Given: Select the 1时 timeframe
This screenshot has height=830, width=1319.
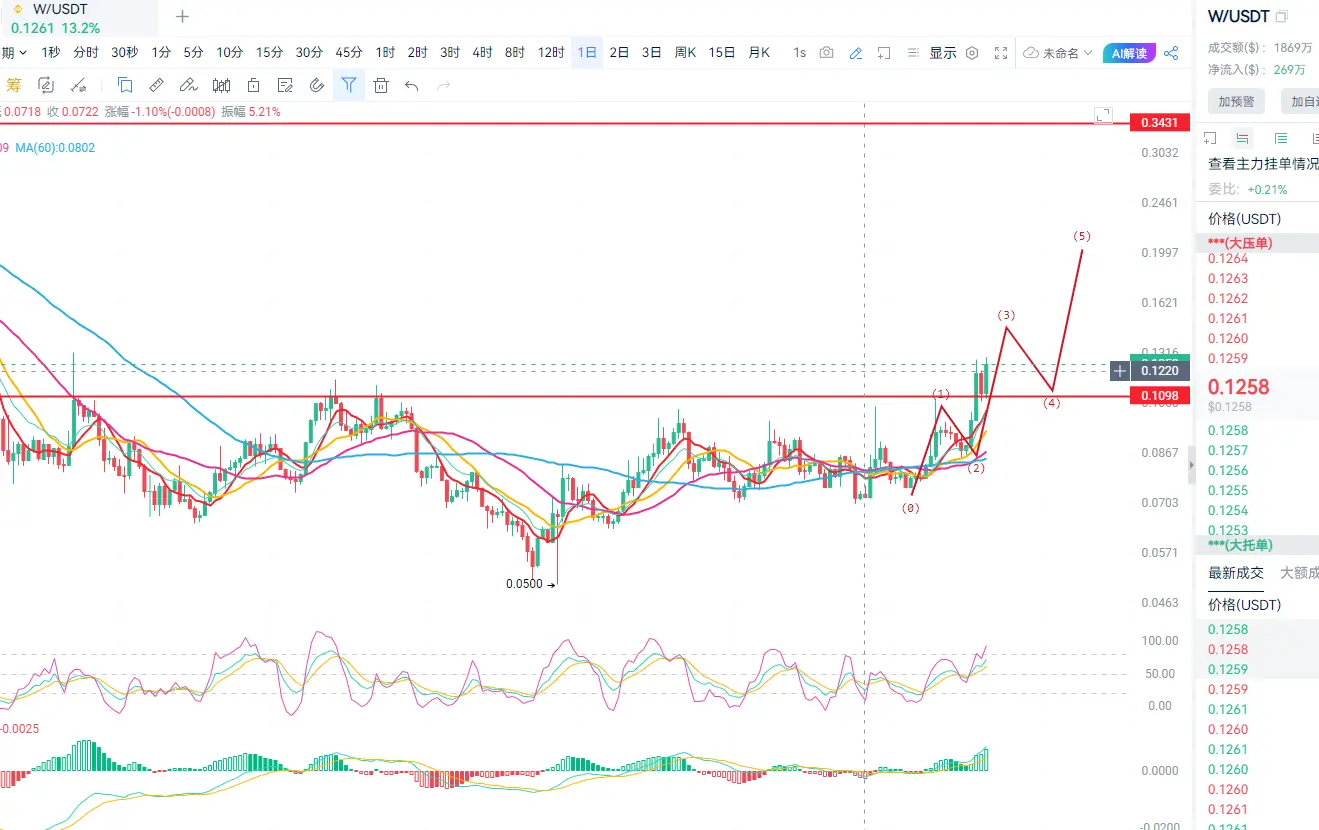Looking at the screenshot, I should click(x=385, y=53).
